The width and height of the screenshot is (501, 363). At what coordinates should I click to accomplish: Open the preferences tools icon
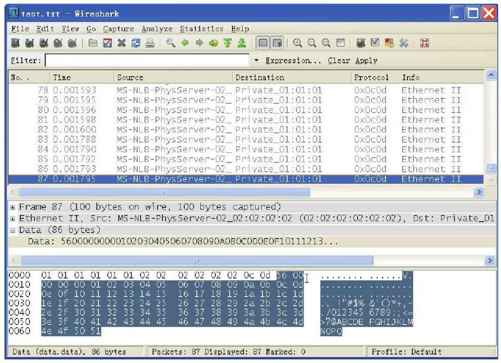(x=404, y=43)
